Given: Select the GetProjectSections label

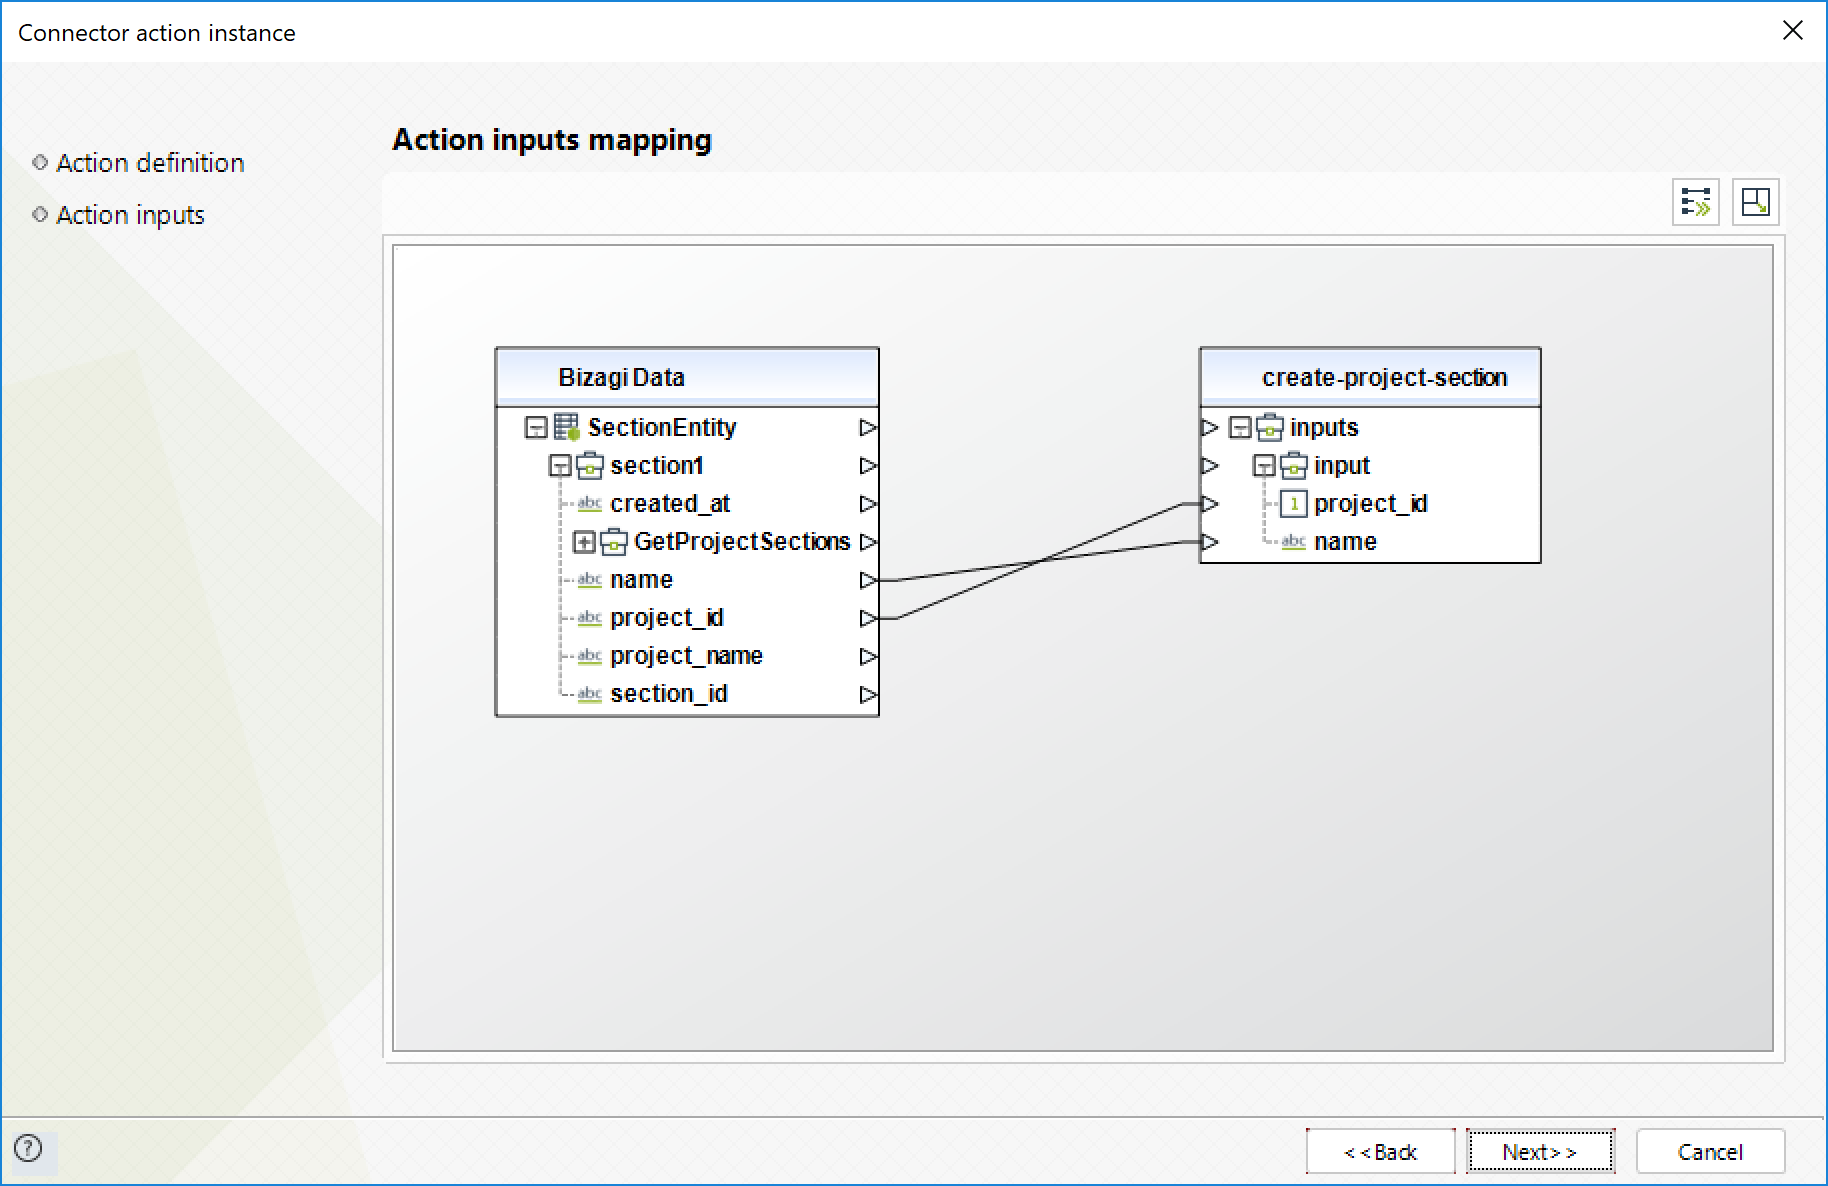Looking at the screenshot, I should point(742,541).
